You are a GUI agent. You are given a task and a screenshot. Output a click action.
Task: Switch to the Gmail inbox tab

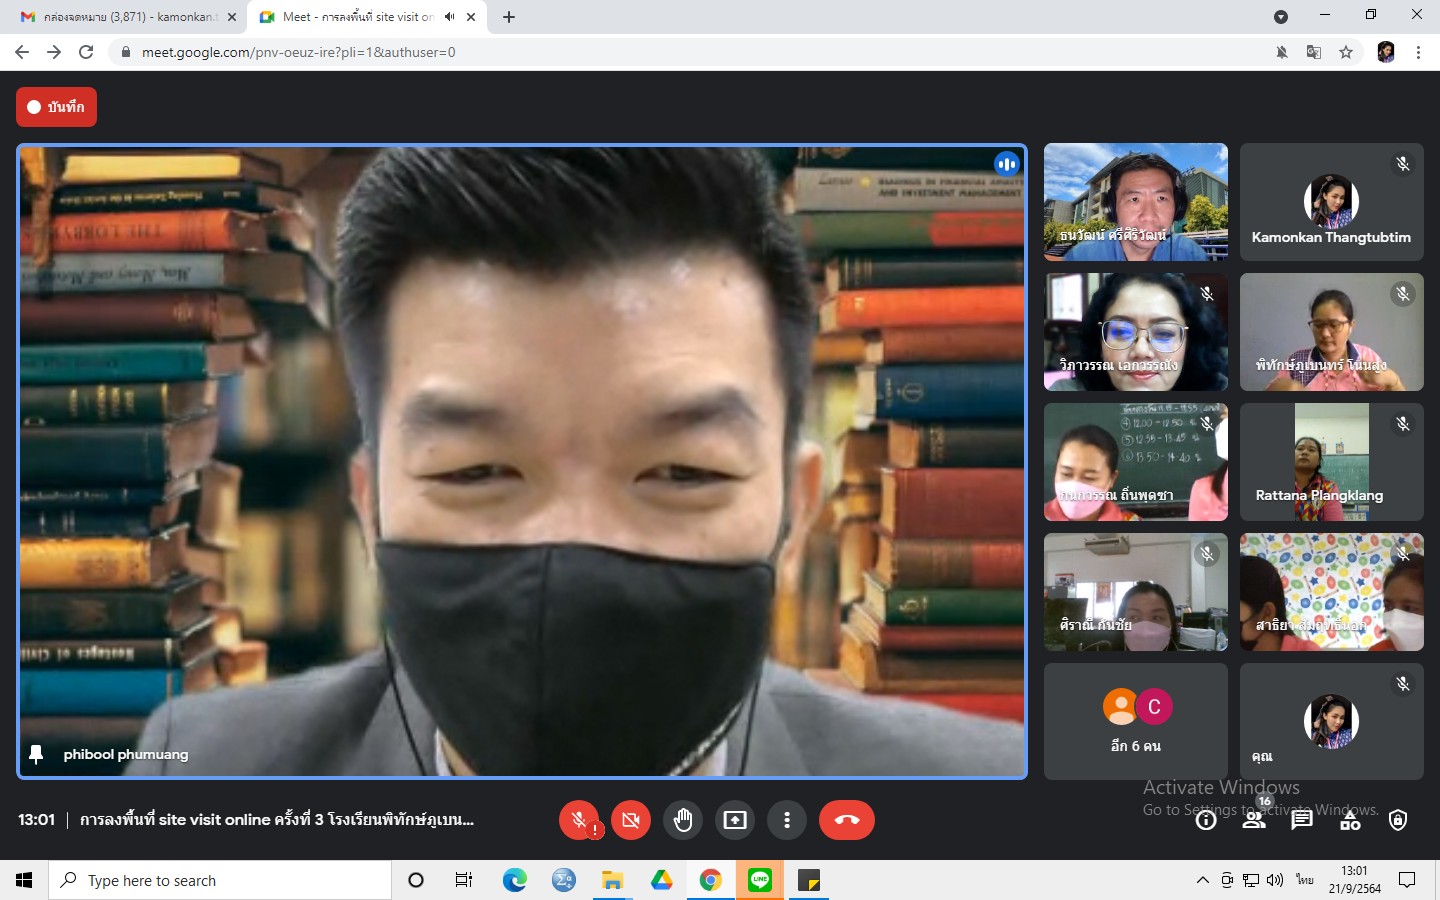(x=124, y=17)
